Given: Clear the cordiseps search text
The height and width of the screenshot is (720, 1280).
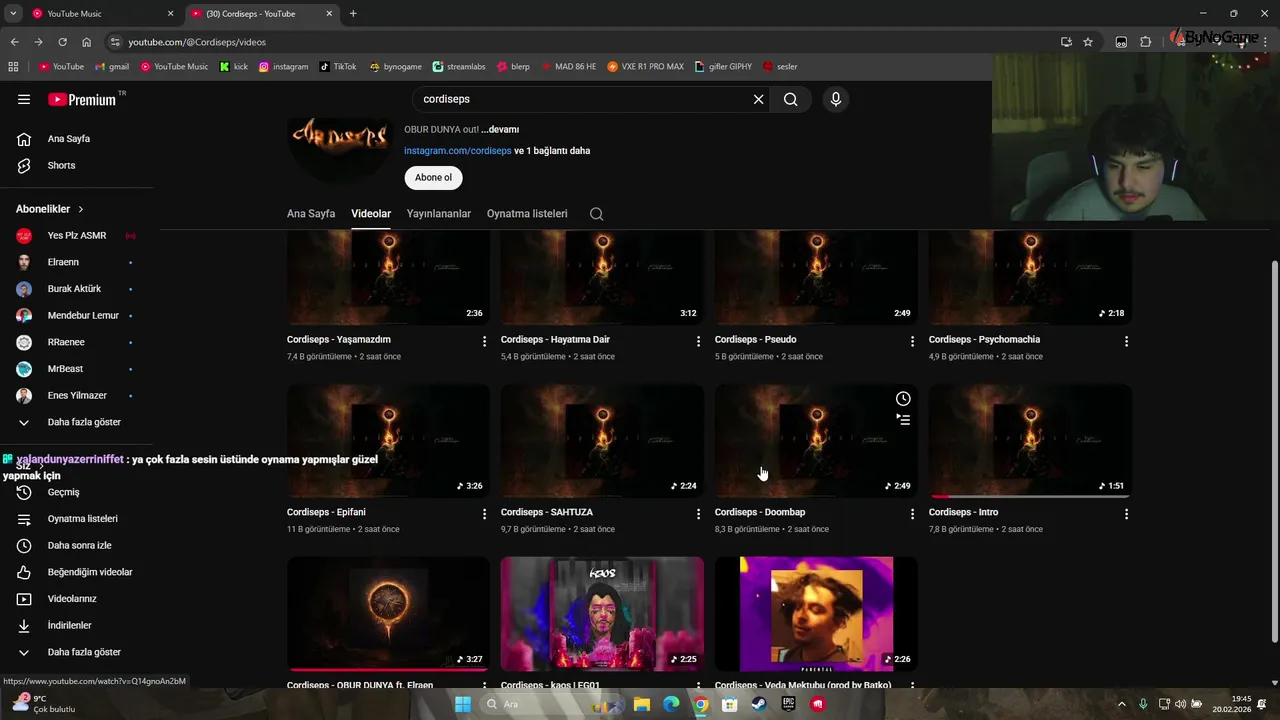Looking at the screenshot, I should (x=758, y=99).
